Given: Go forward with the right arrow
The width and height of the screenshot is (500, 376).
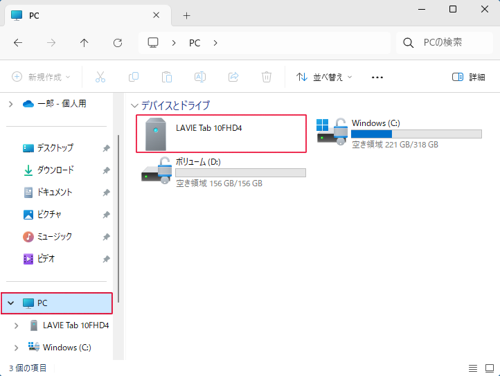Looking at the screenshot, I should [x=51, y=43].
